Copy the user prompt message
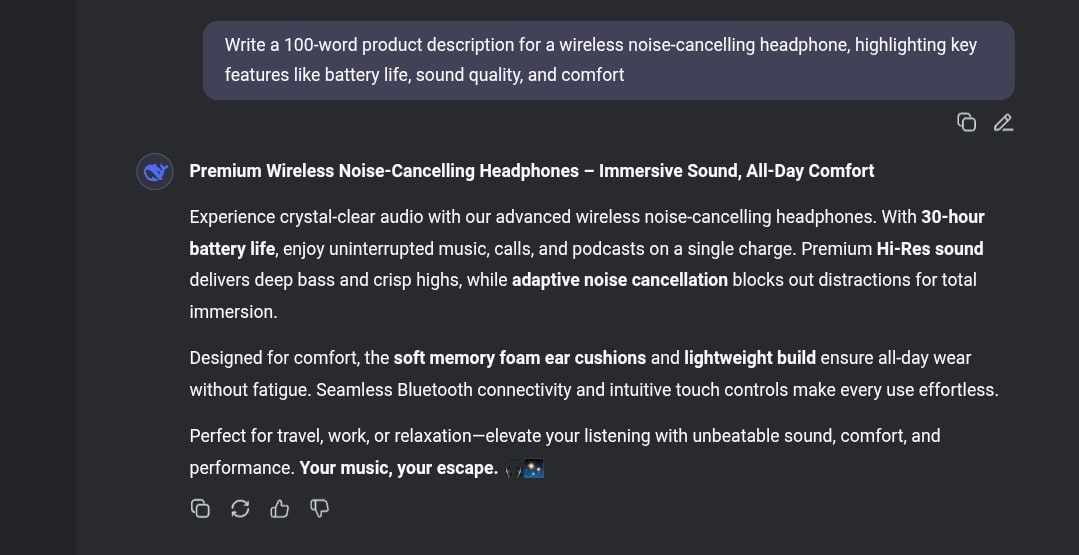Viewport: 1079px width, 555px height. [966, 122]
